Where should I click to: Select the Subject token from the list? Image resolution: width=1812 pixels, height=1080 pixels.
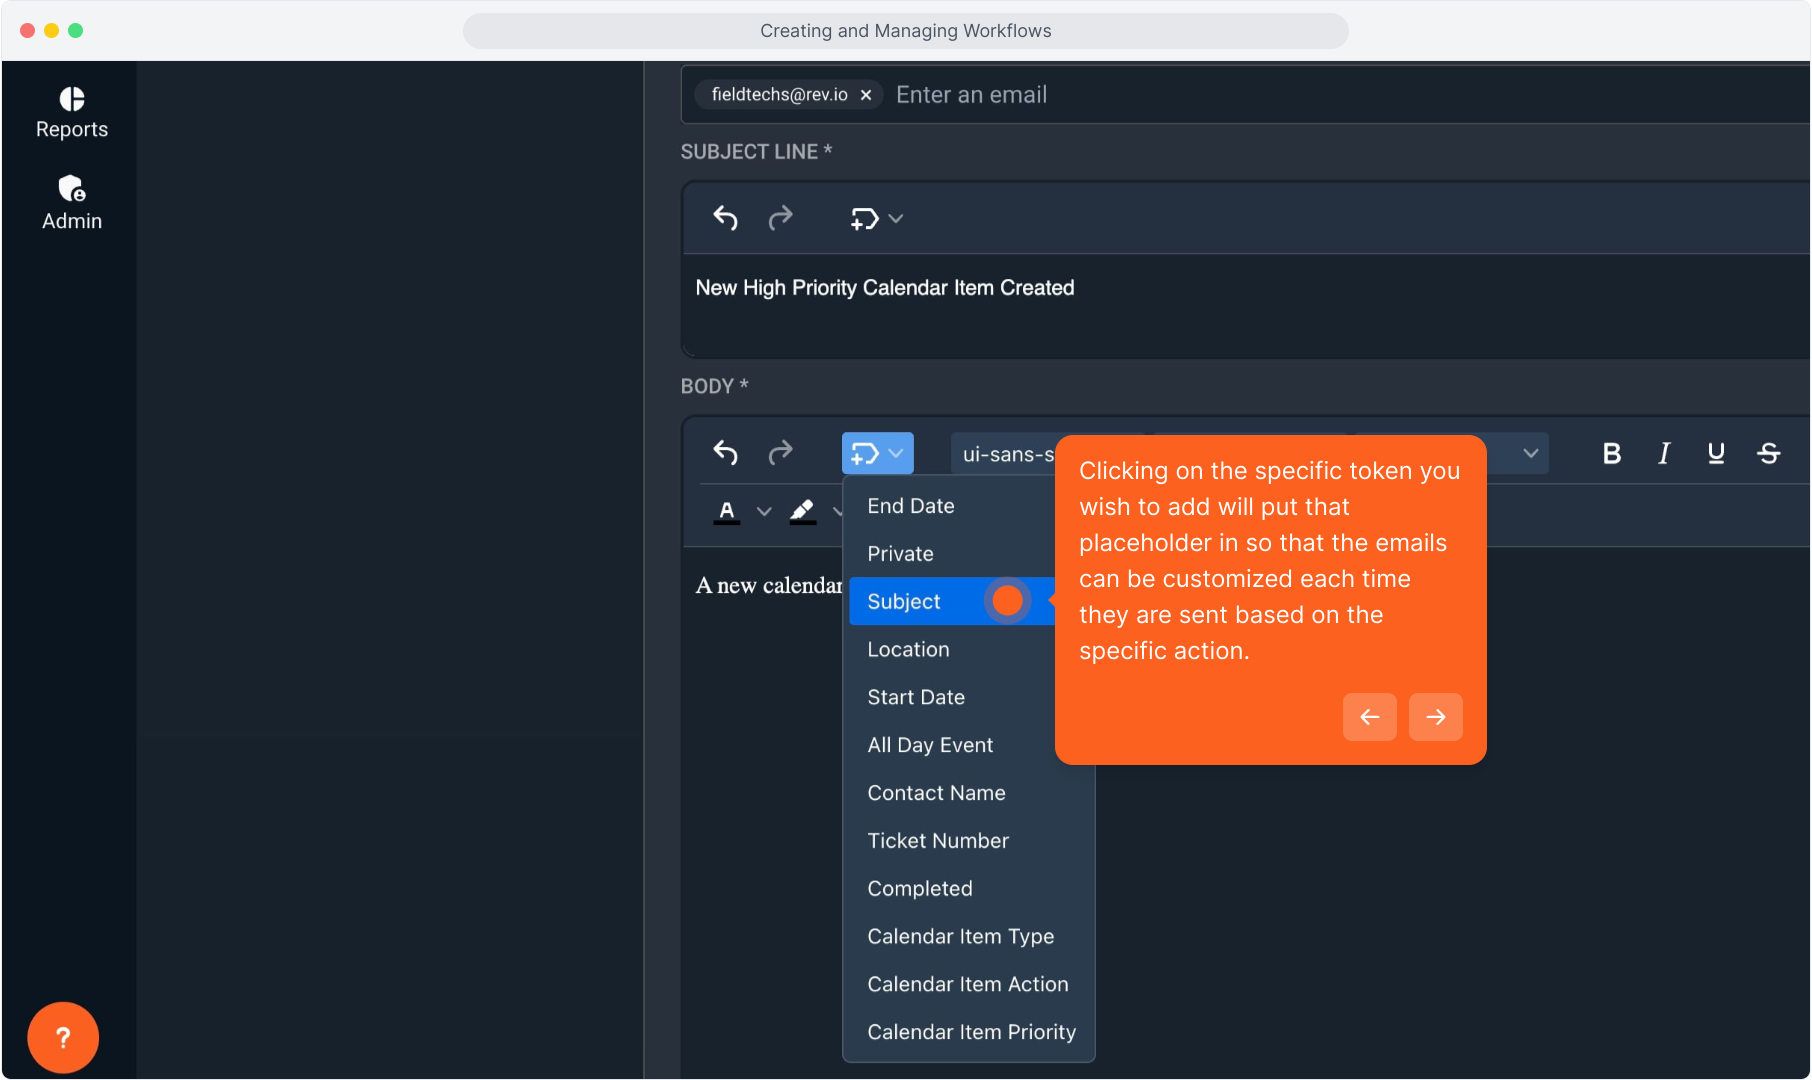pyautogui.click(x=904, y=601)
